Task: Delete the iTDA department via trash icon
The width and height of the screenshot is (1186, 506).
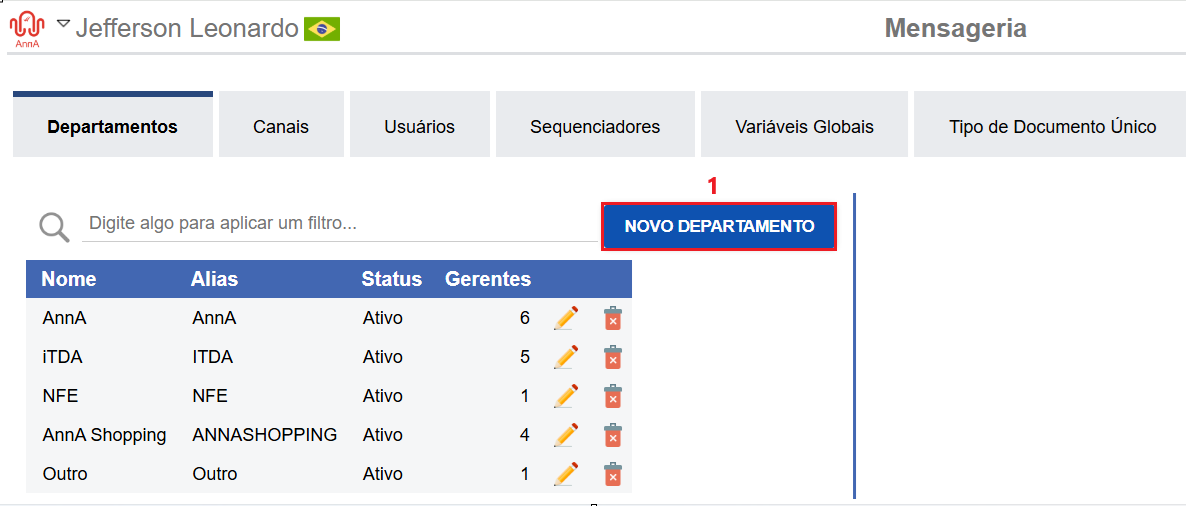Action: [x=613, y=357]
